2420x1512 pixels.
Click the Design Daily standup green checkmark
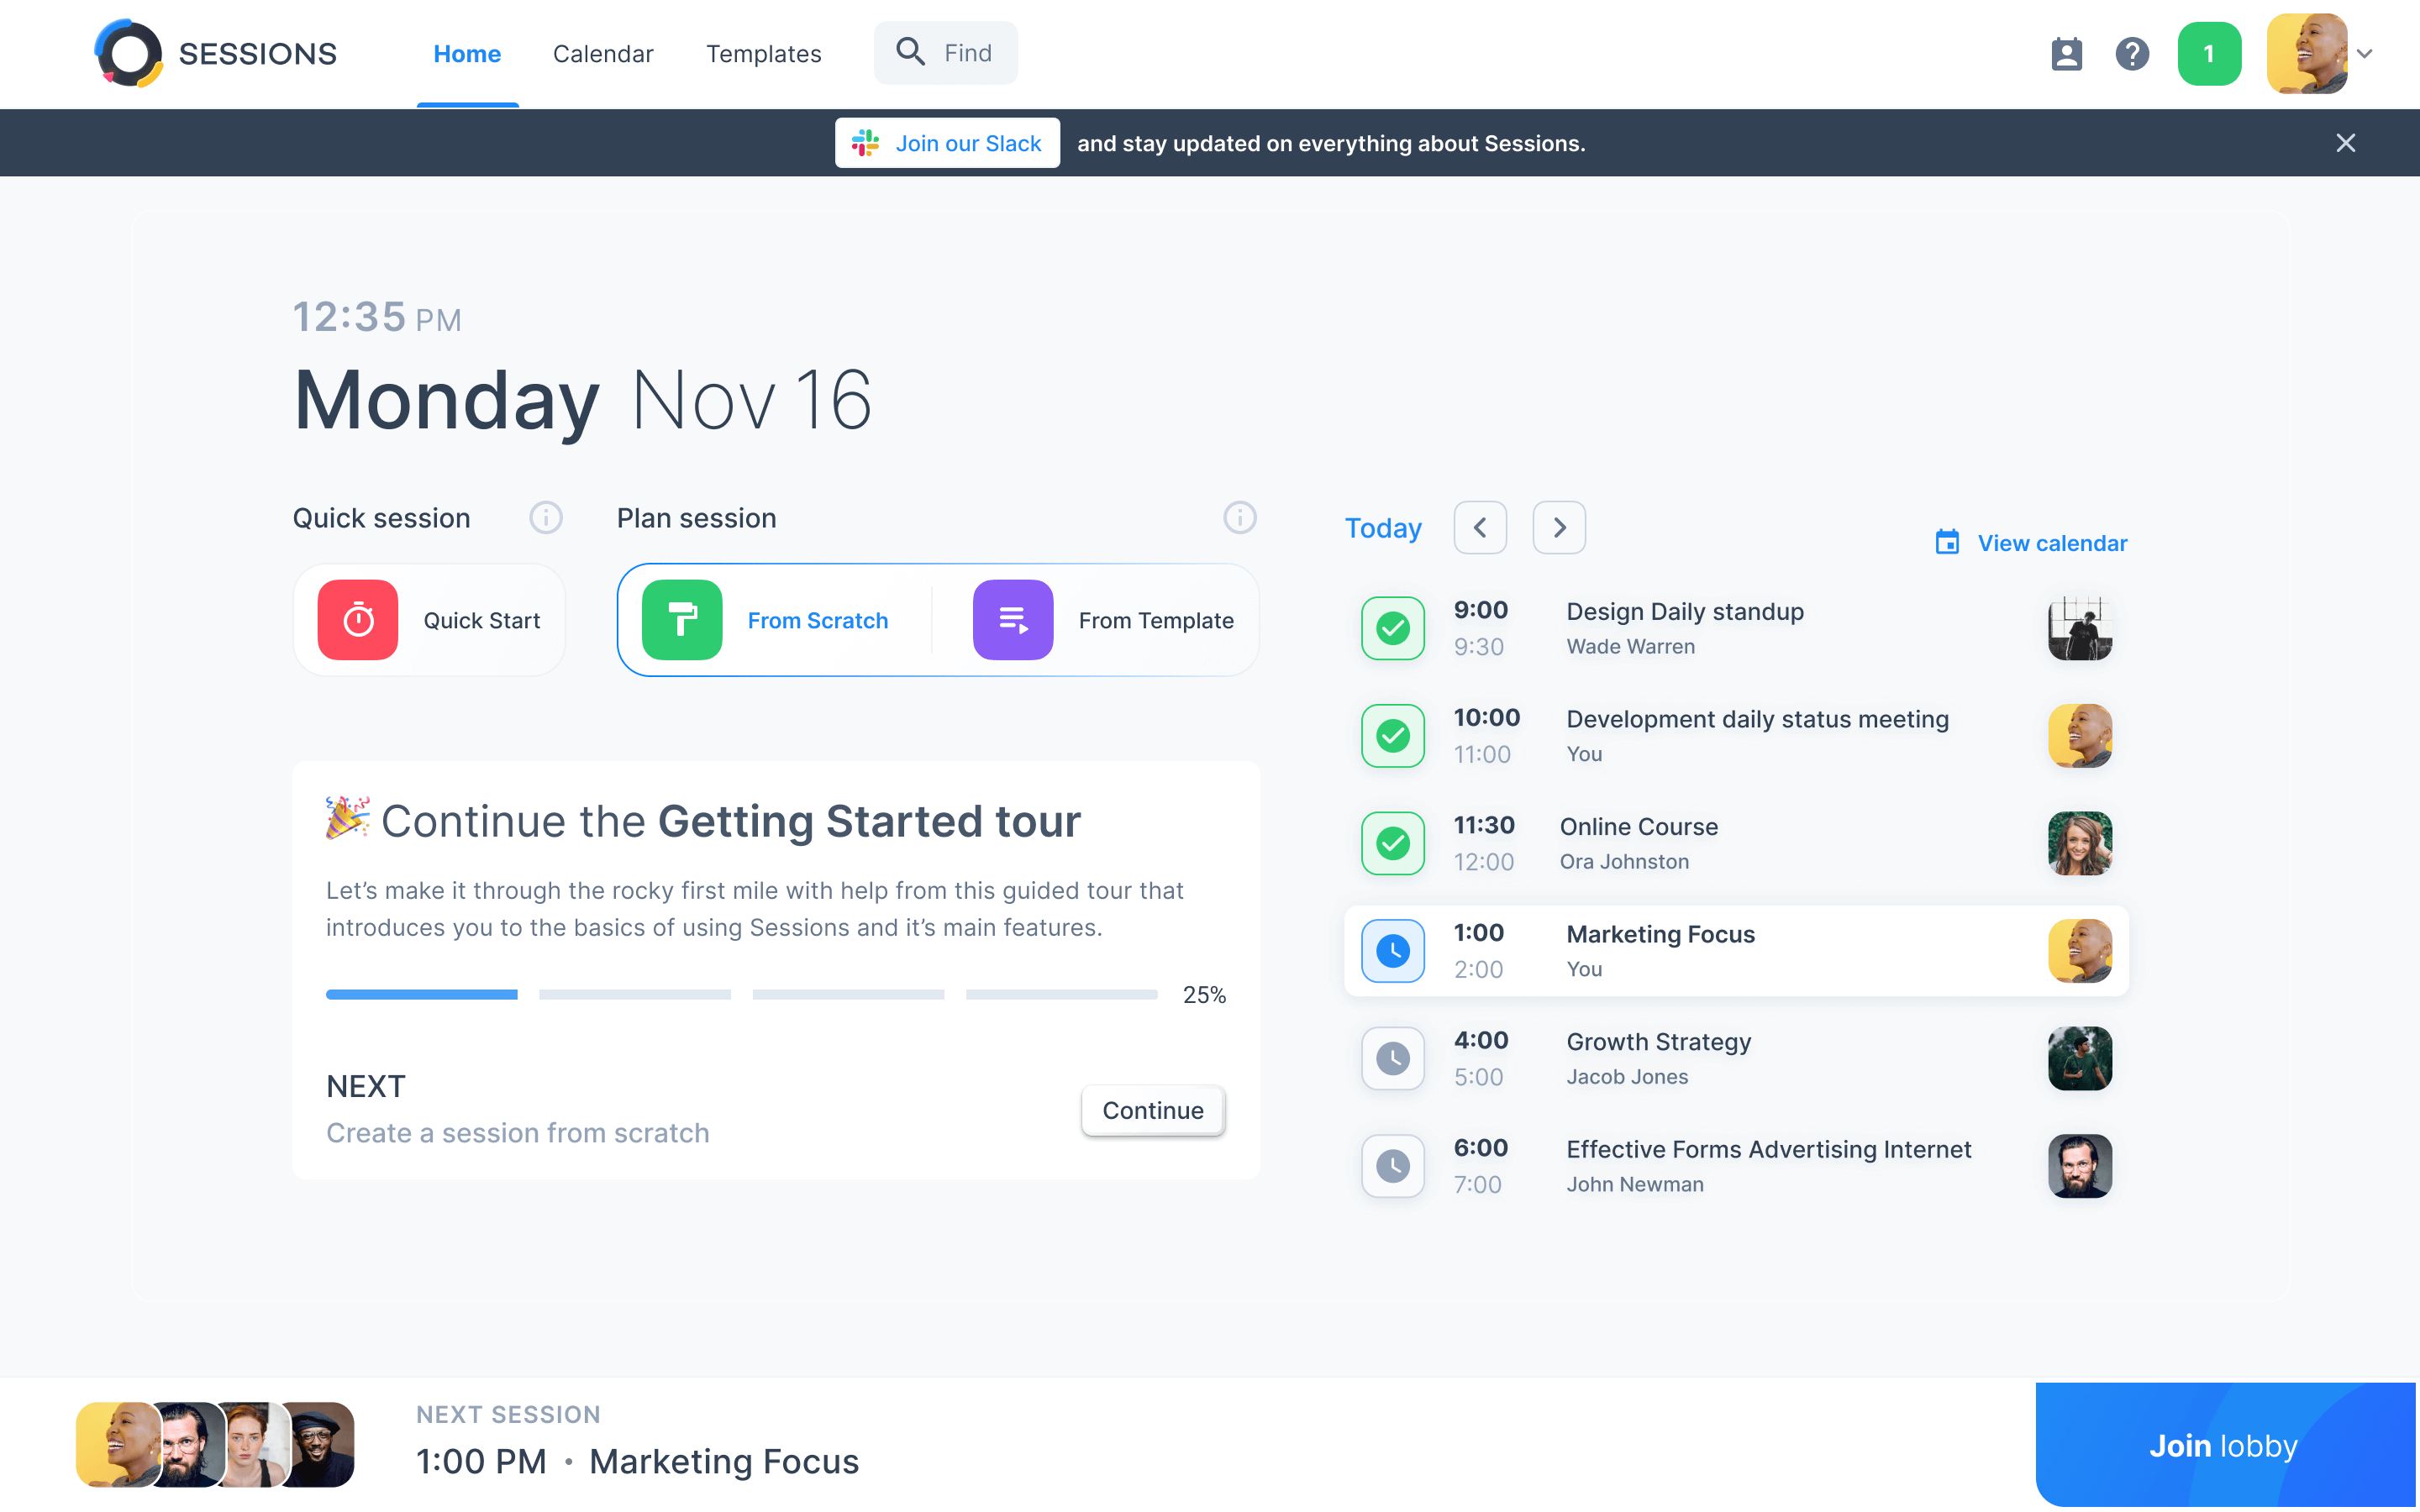[1392, 628]
